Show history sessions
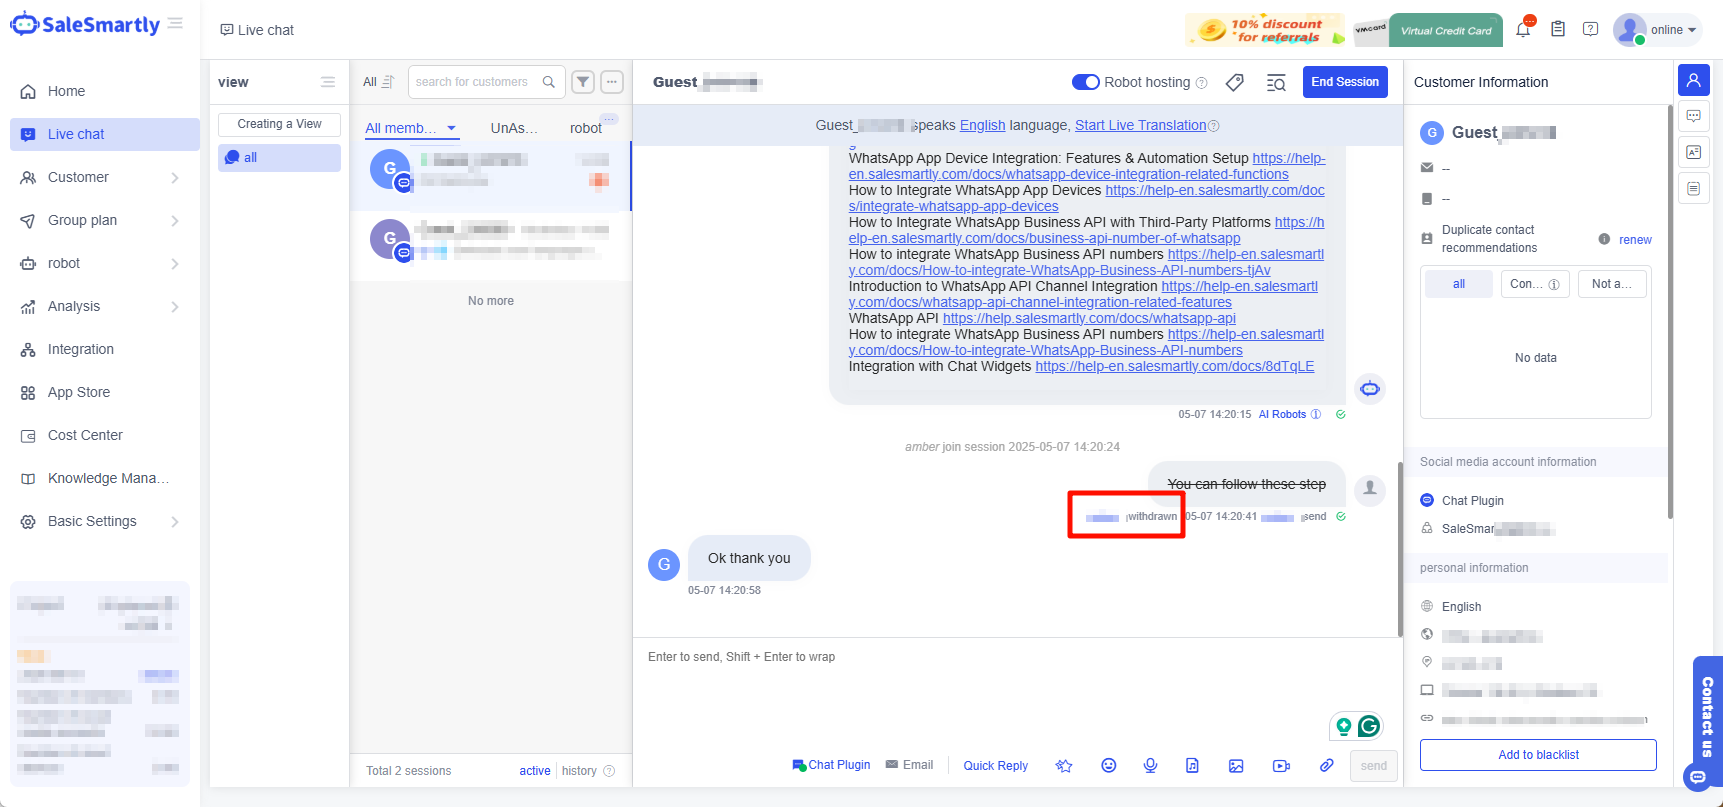Viewport: 1723px width, 807px height. 579,771
